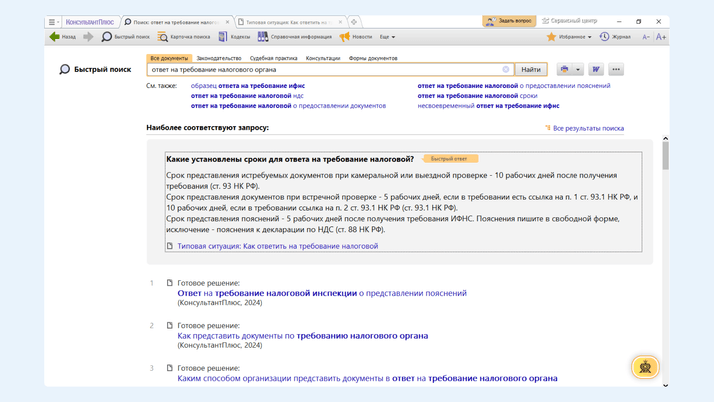
Task: Click document icon of result 2
Action: click(169, 326)
